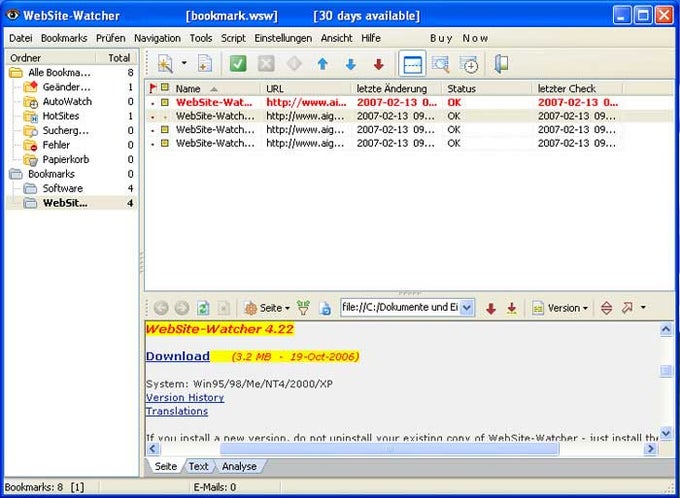The image size is (680, 498).
Task: Open the Version dropdown
Action: tap(560, 308)
